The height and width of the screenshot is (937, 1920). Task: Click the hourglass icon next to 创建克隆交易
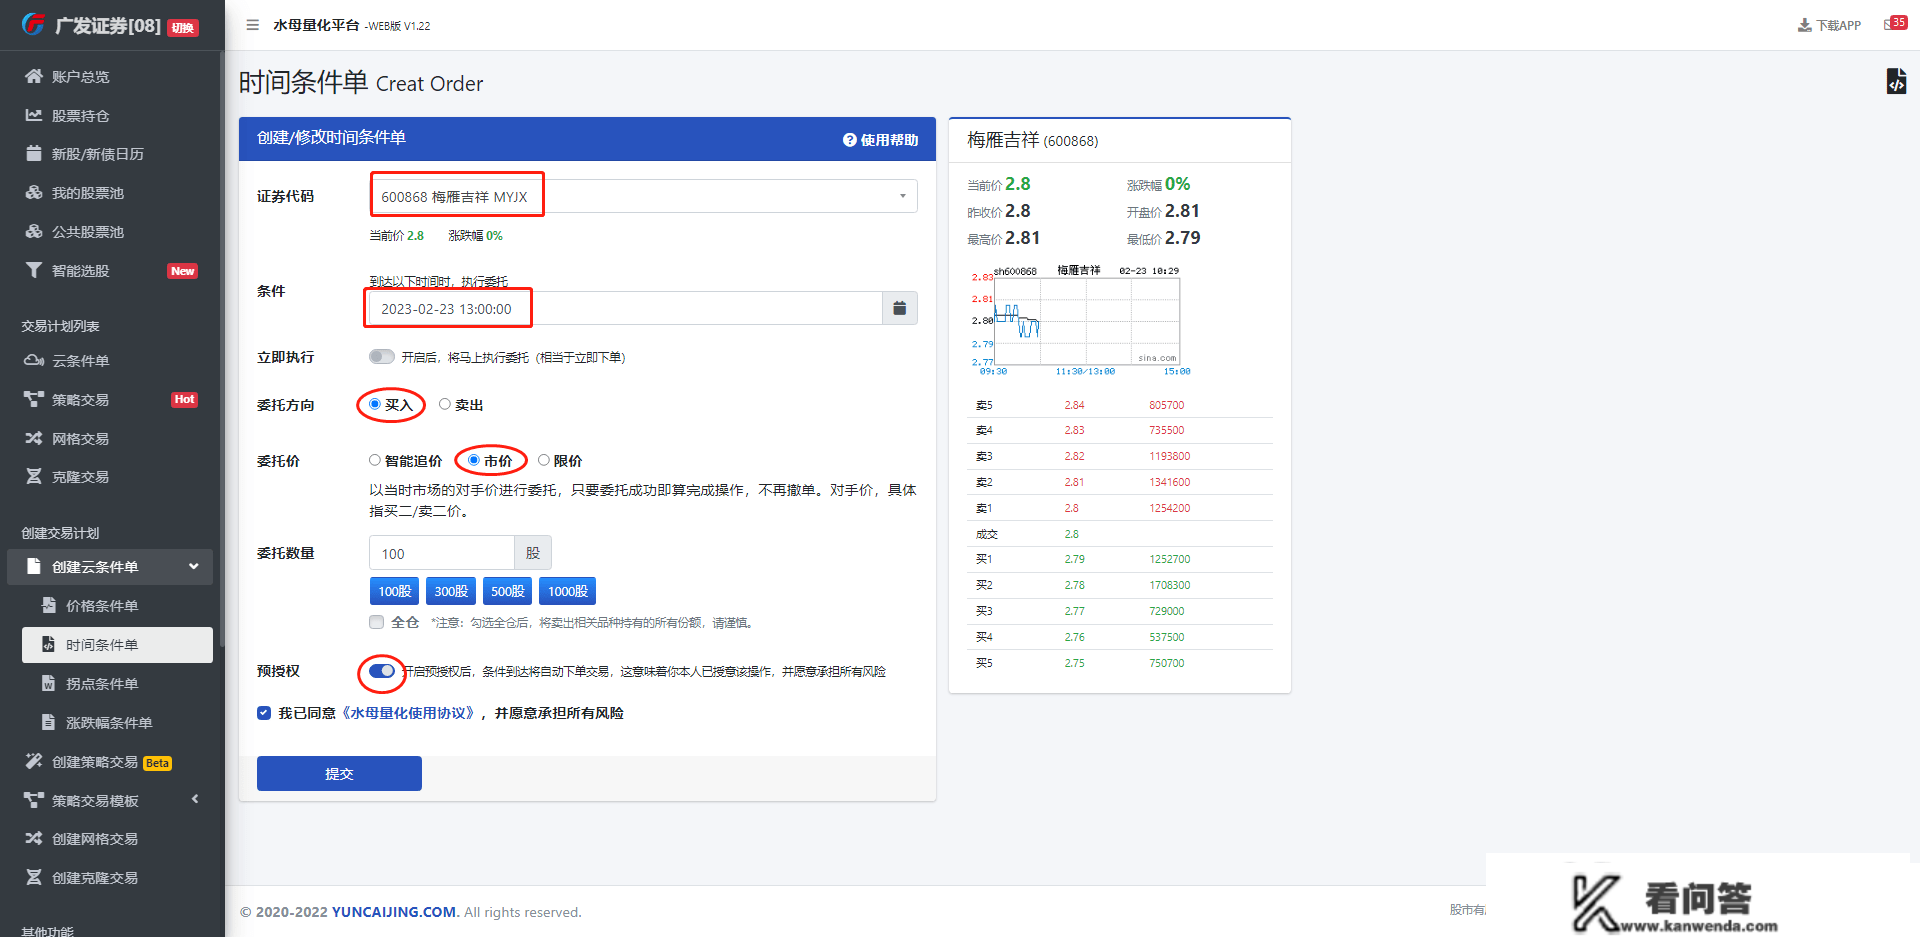[34, 877]
